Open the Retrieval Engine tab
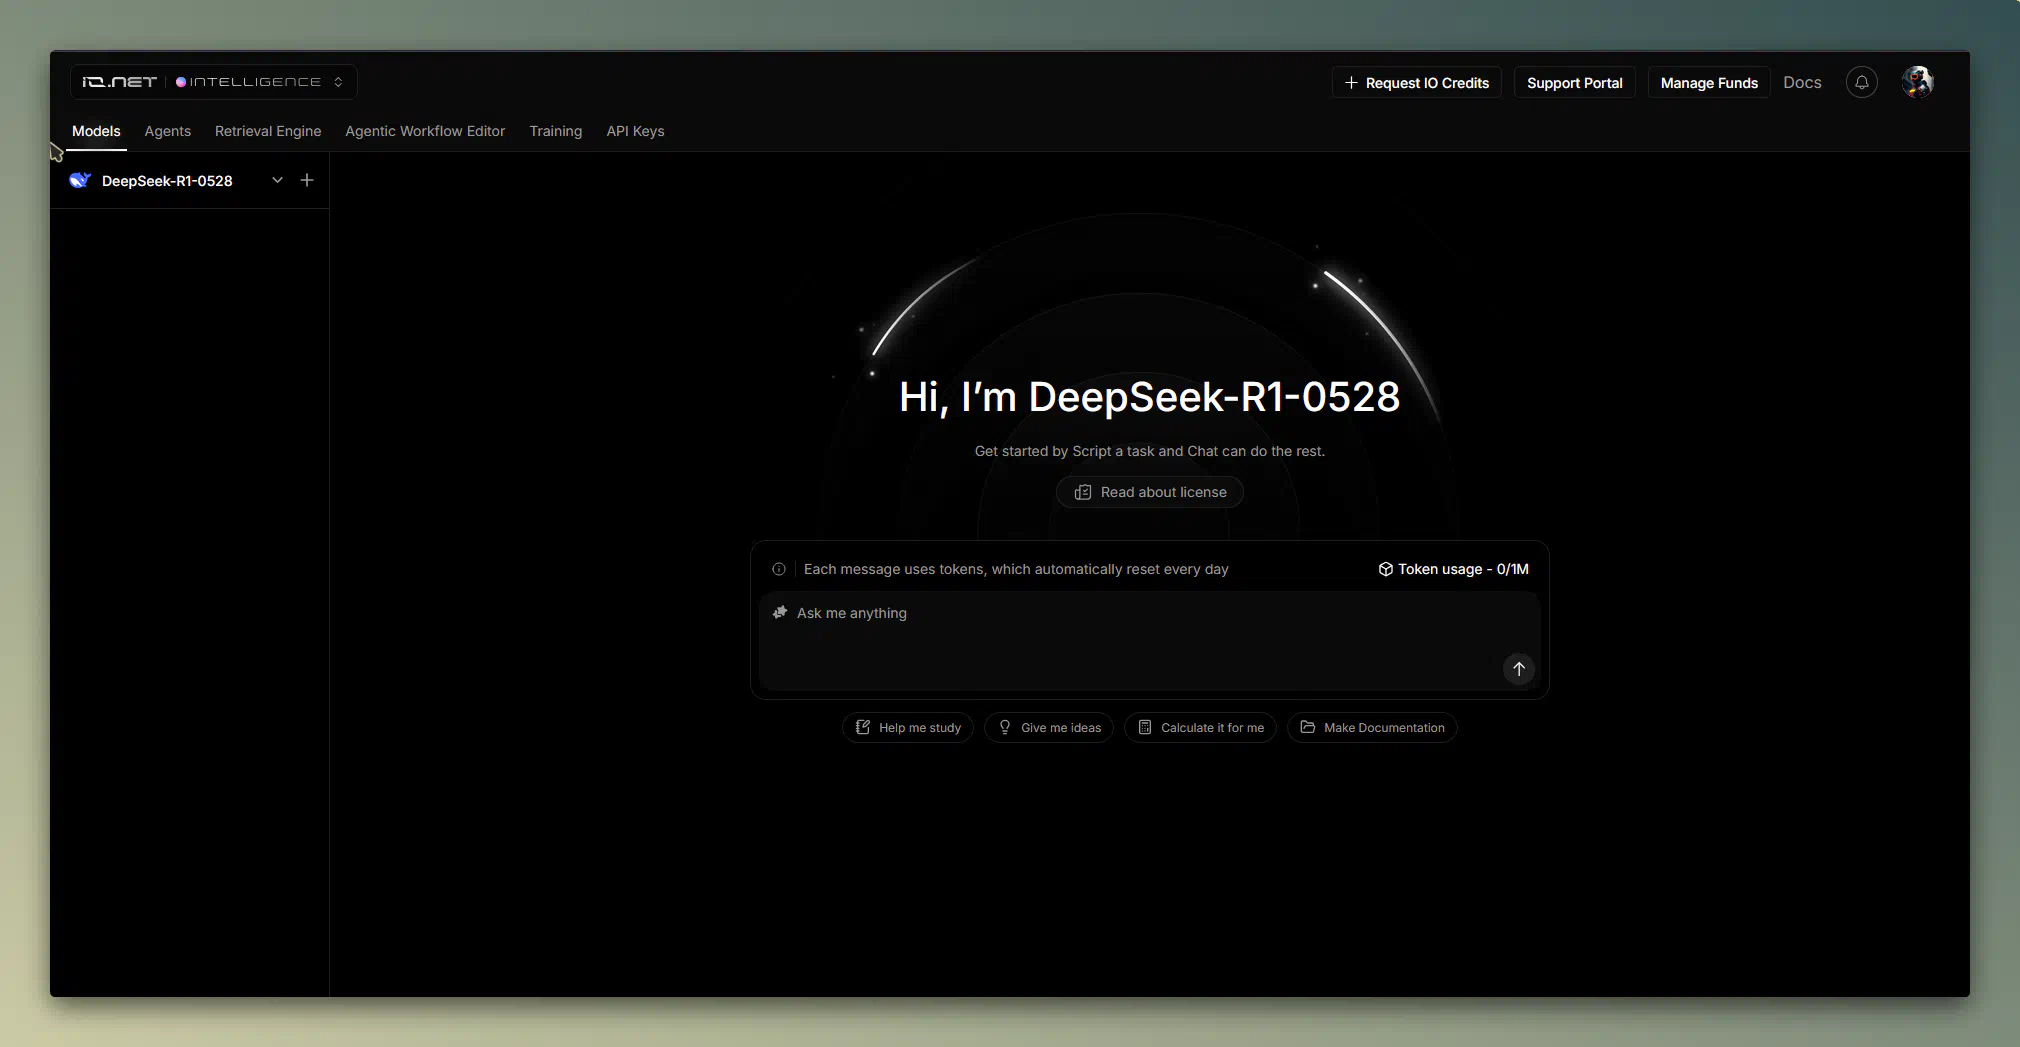Image resolution: width=2020 pixels, height=1047 pixels. pos(268,131)
